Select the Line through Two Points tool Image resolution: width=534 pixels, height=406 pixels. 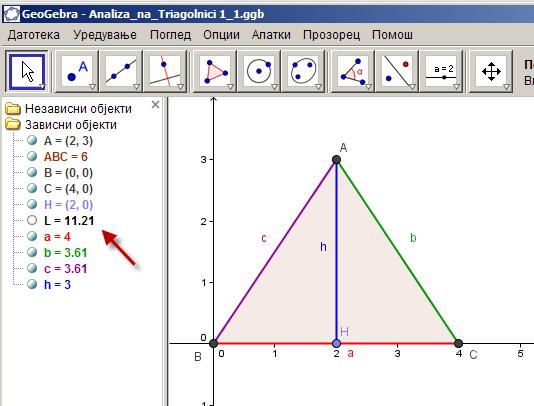121,71
